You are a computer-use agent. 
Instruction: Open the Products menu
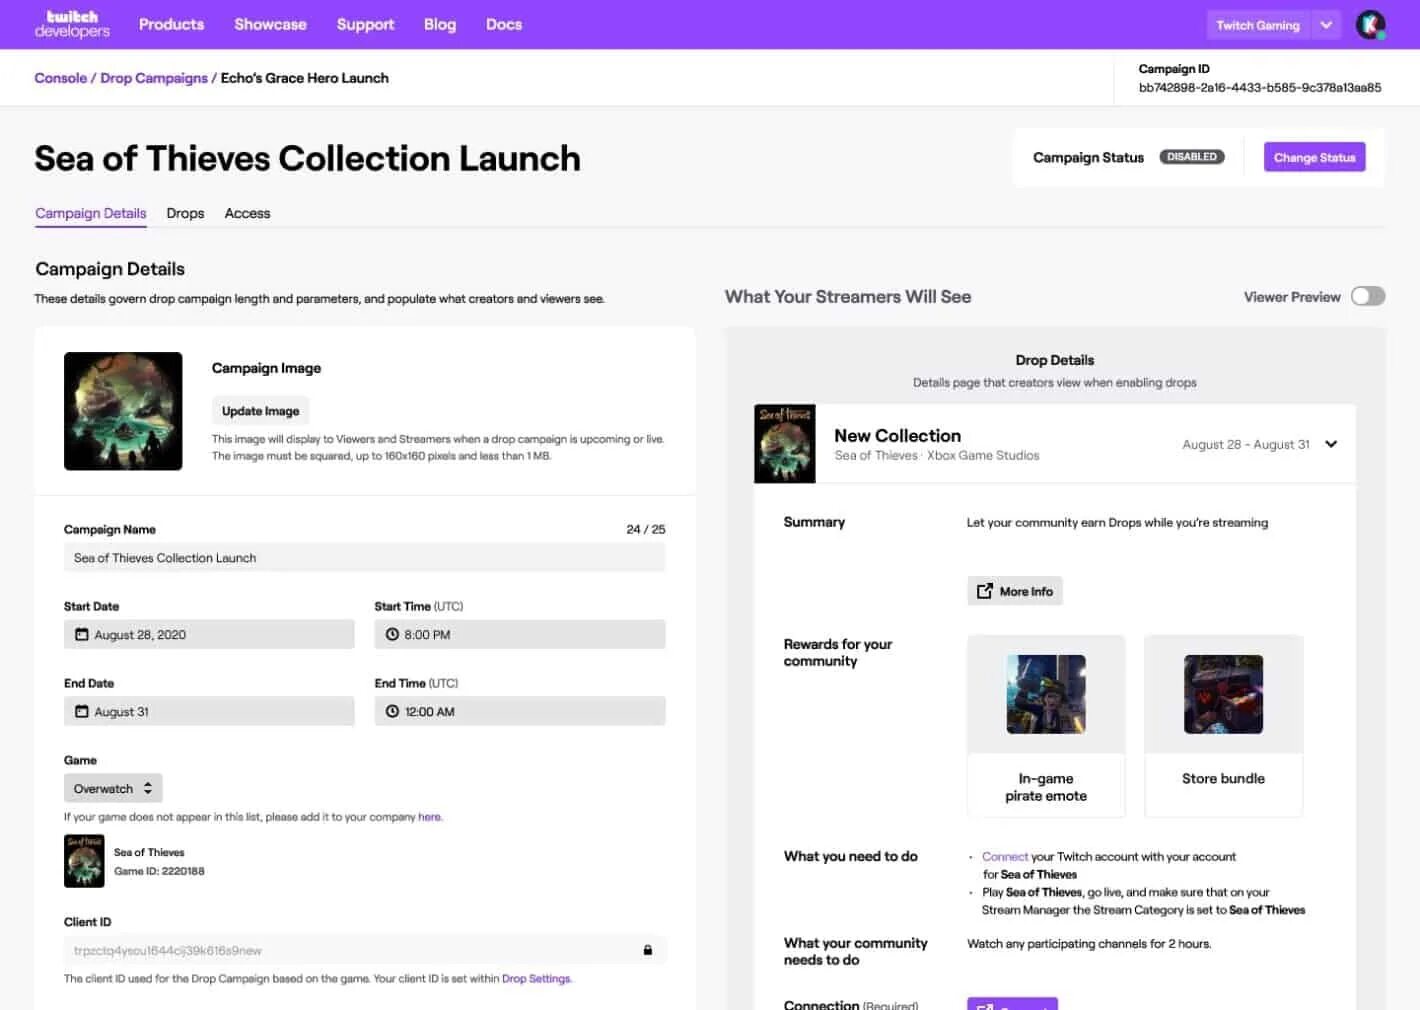click(171, 24)
